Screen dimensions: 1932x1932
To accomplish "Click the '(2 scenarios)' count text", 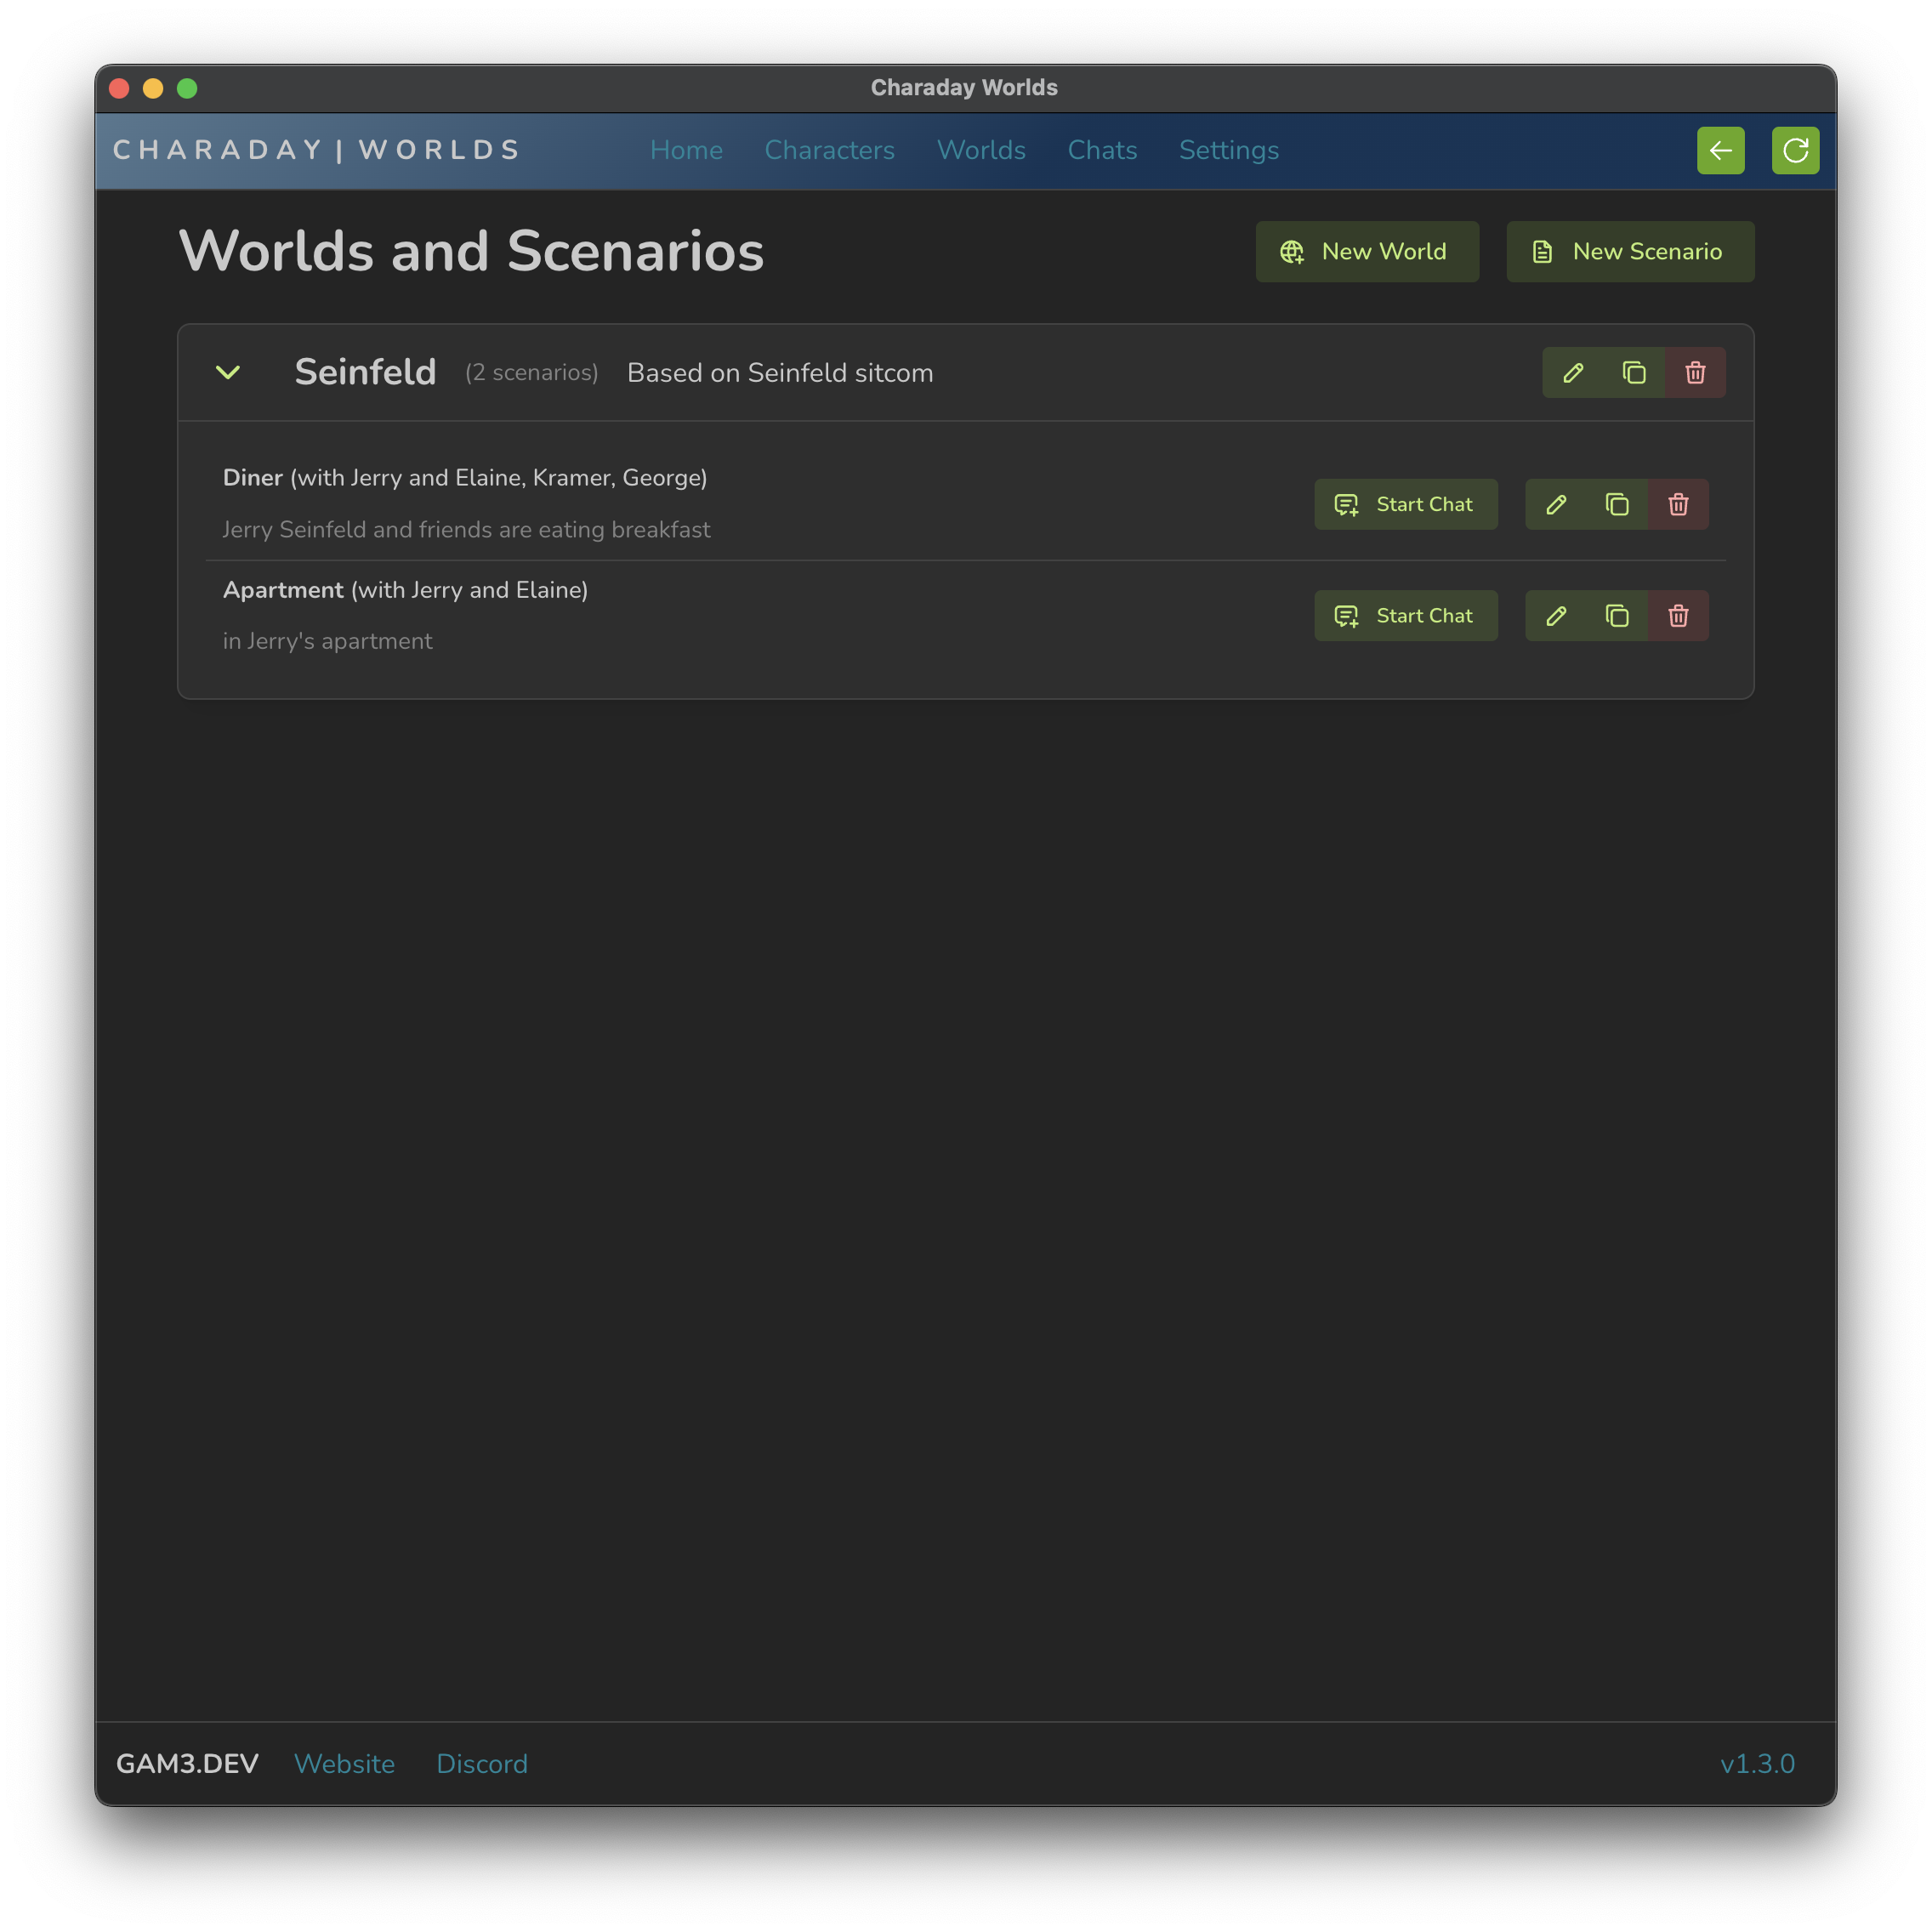I will tap(532, 373).
